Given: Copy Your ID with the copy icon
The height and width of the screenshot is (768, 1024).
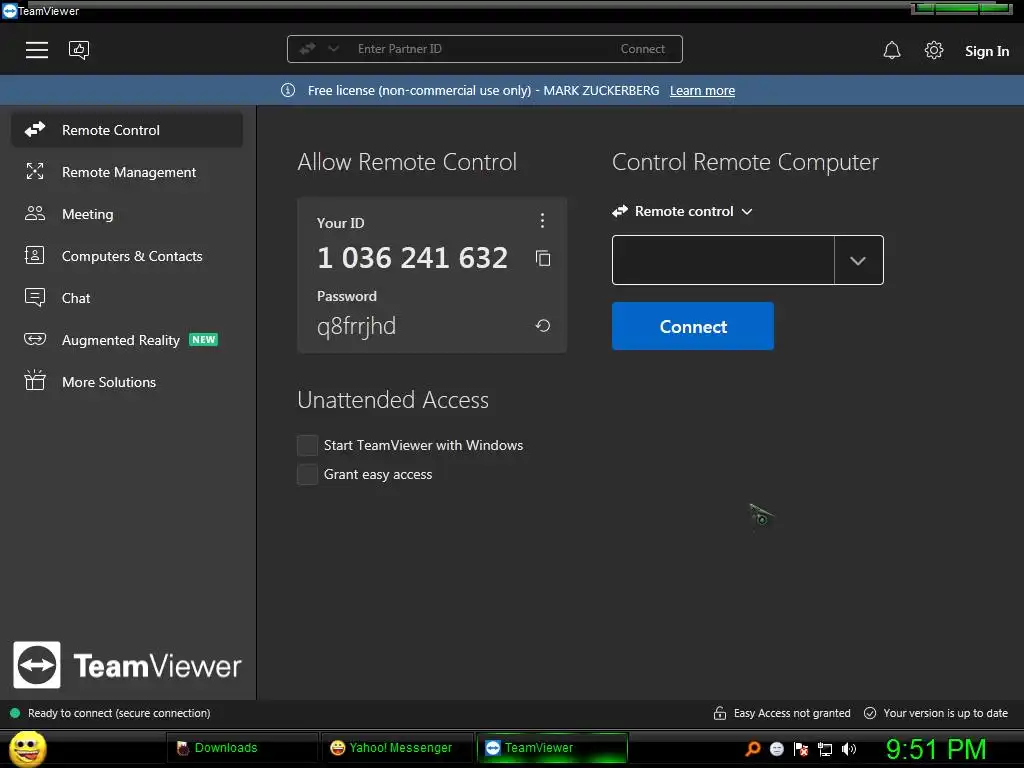Looking at the screenshot, I should (x=543, y=259).
